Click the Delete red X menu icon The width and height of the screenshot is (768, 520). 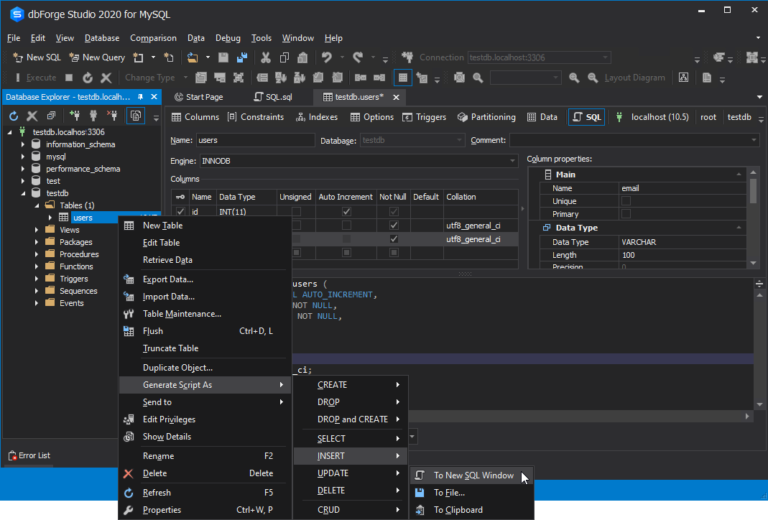pyautogui.click(x=128, y=474)
